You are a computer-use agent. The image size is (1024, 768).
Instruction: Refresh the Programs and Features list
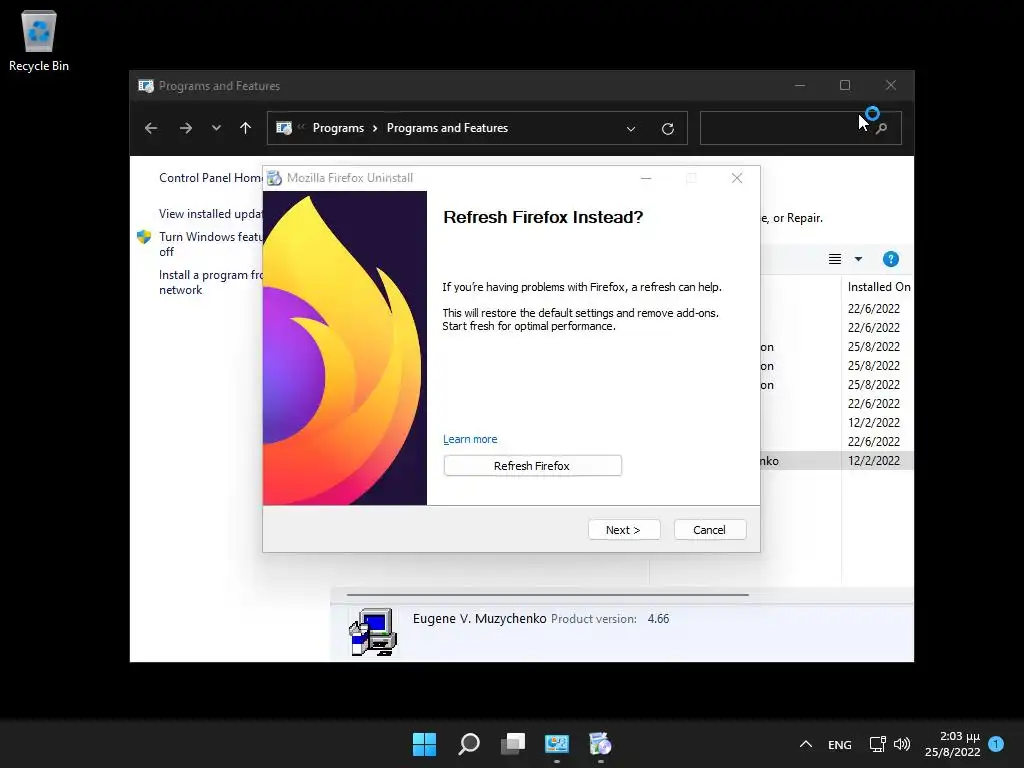point(667,129)
